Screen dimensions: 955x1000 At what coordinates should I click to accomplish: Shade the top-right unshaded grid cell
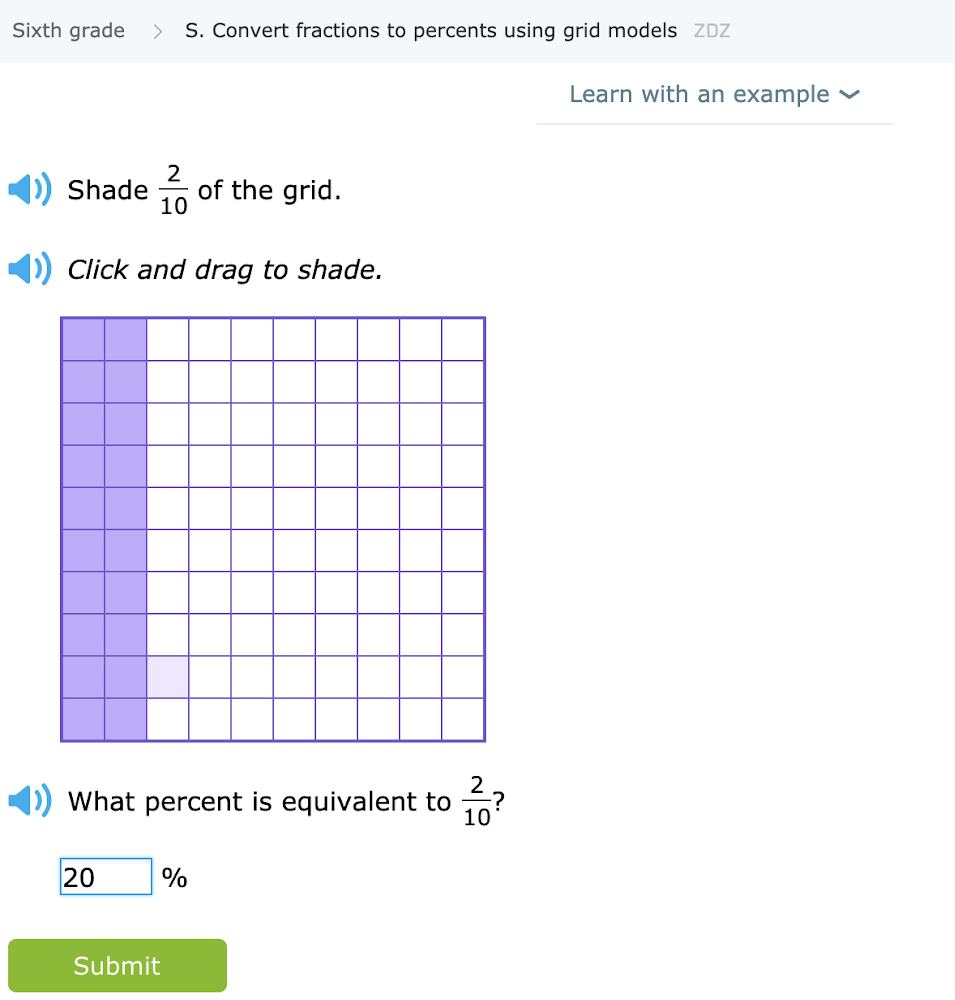[x=463, y=339]
